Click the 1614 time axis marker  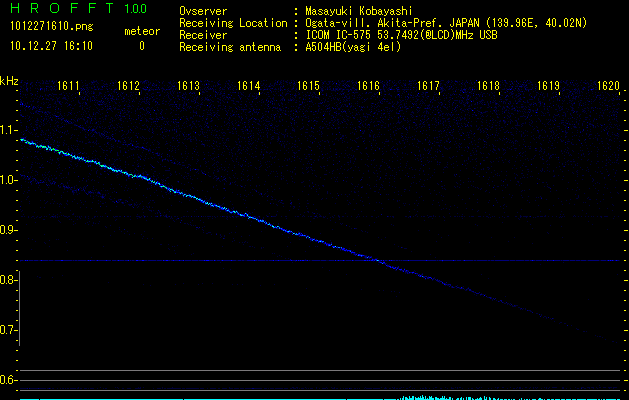pos(248,86)
